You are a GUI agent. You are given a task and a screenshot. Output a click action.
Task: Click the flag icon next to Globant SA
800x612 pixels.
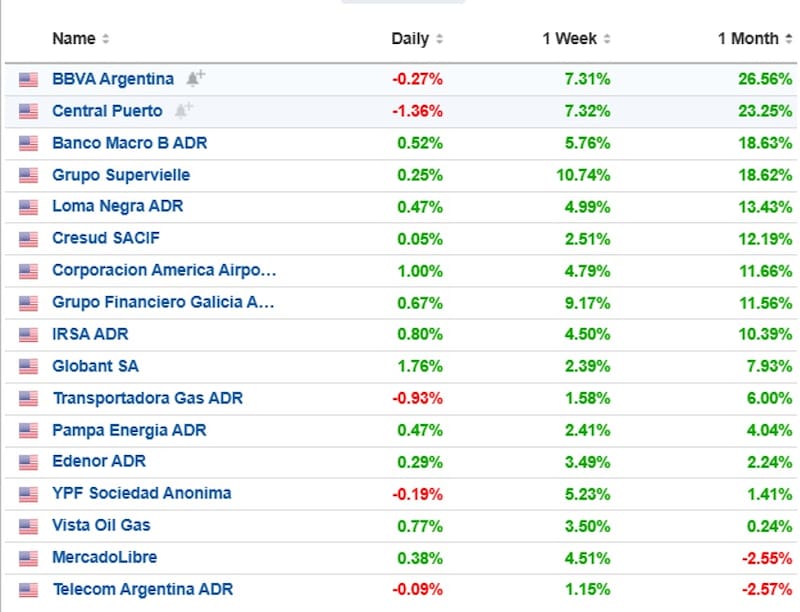click(28, 367)
